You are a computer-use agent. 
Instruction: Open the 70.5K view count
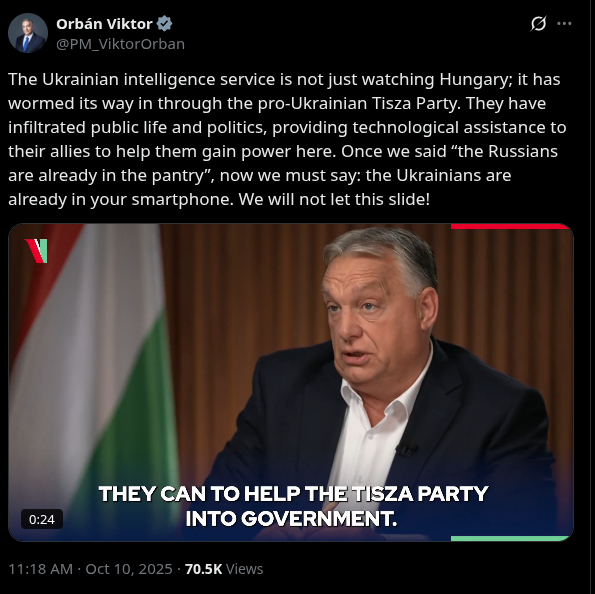[203, 569]
